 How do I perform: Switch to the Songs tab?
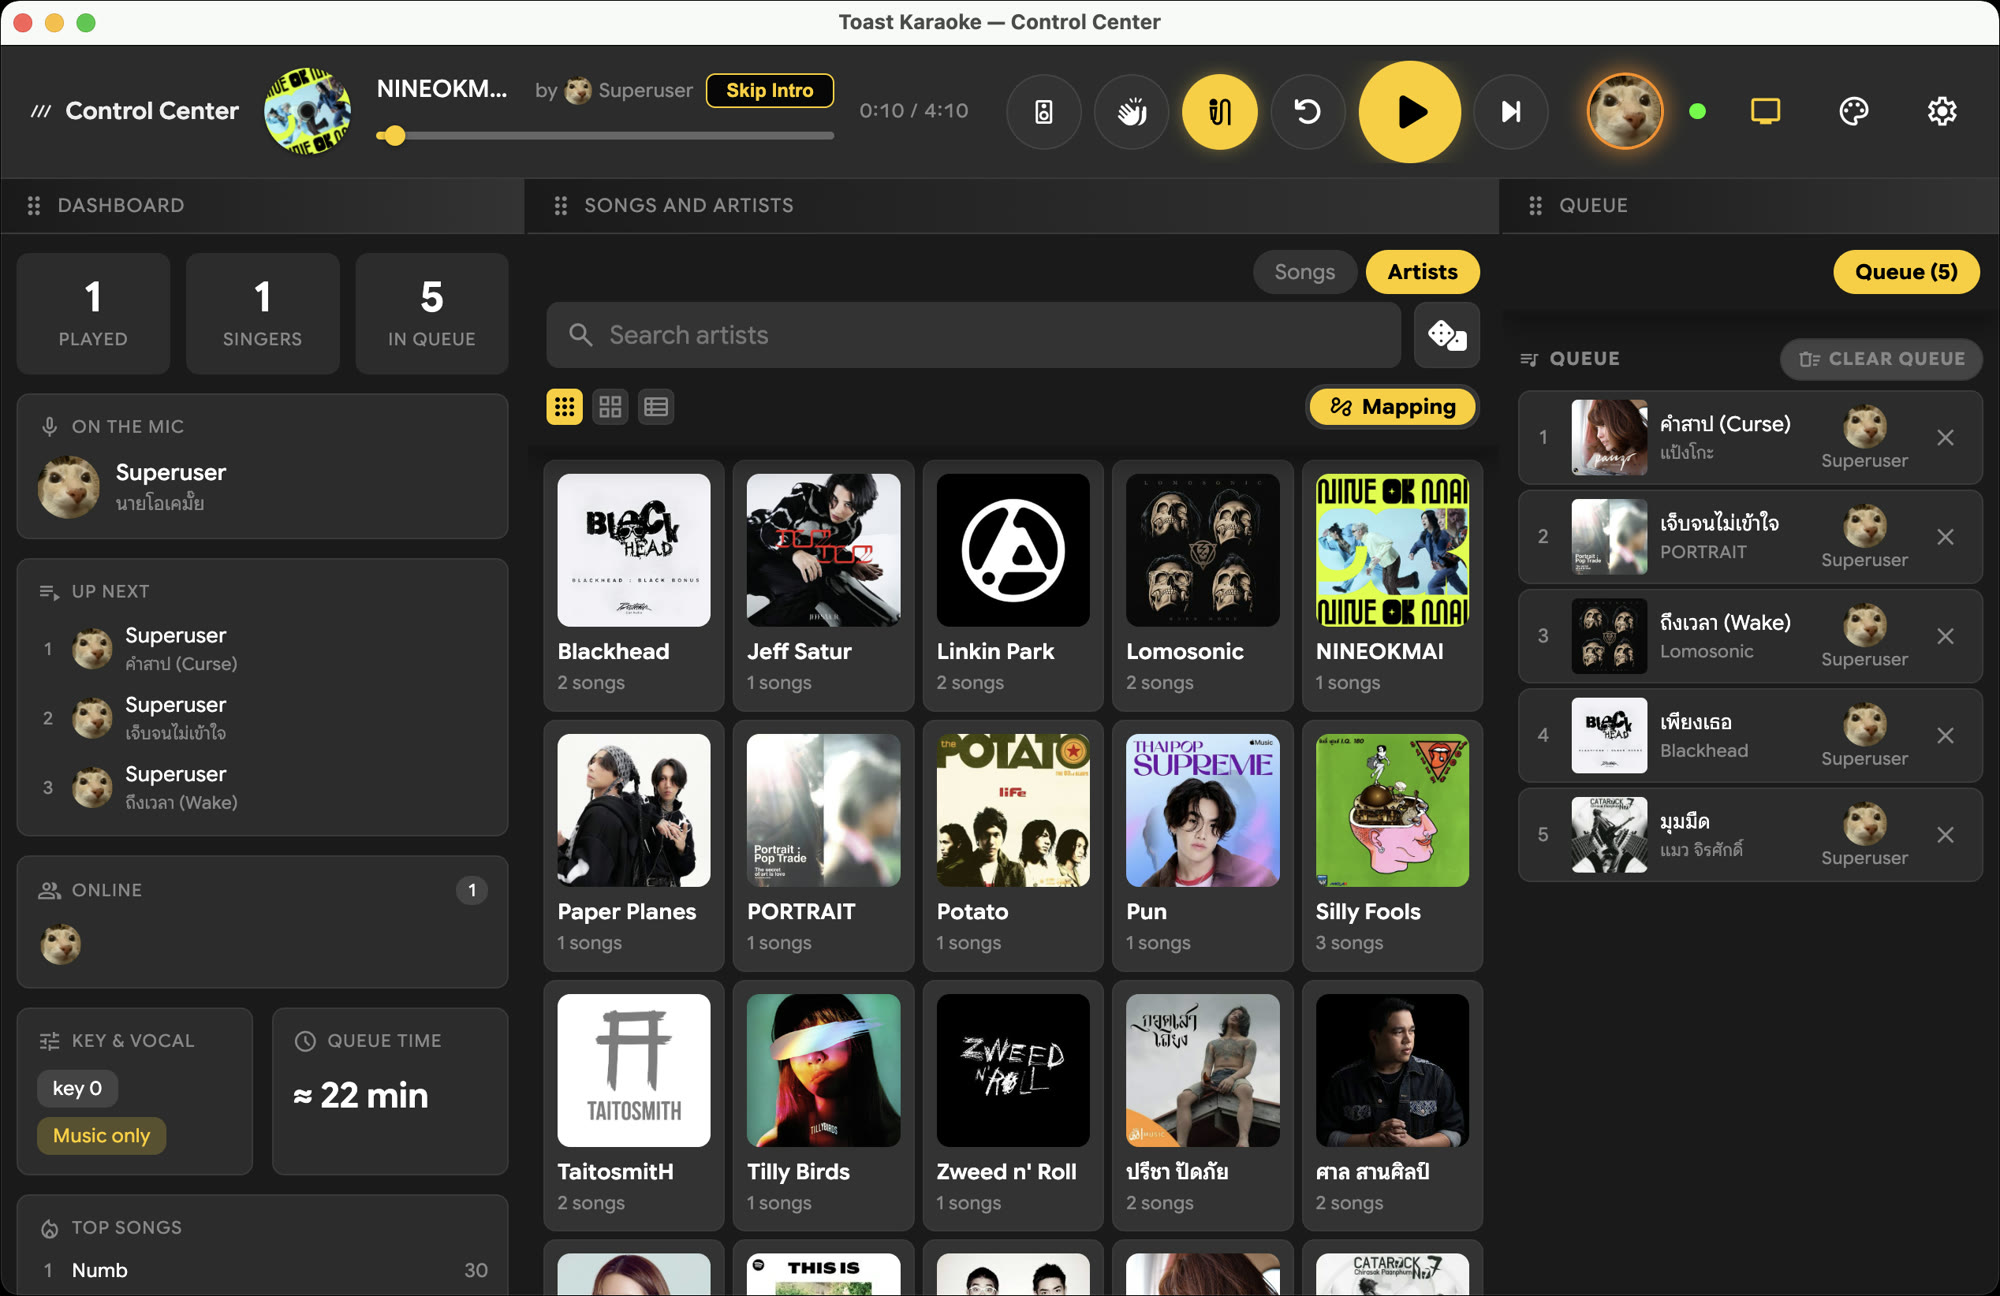point(1304,272)
